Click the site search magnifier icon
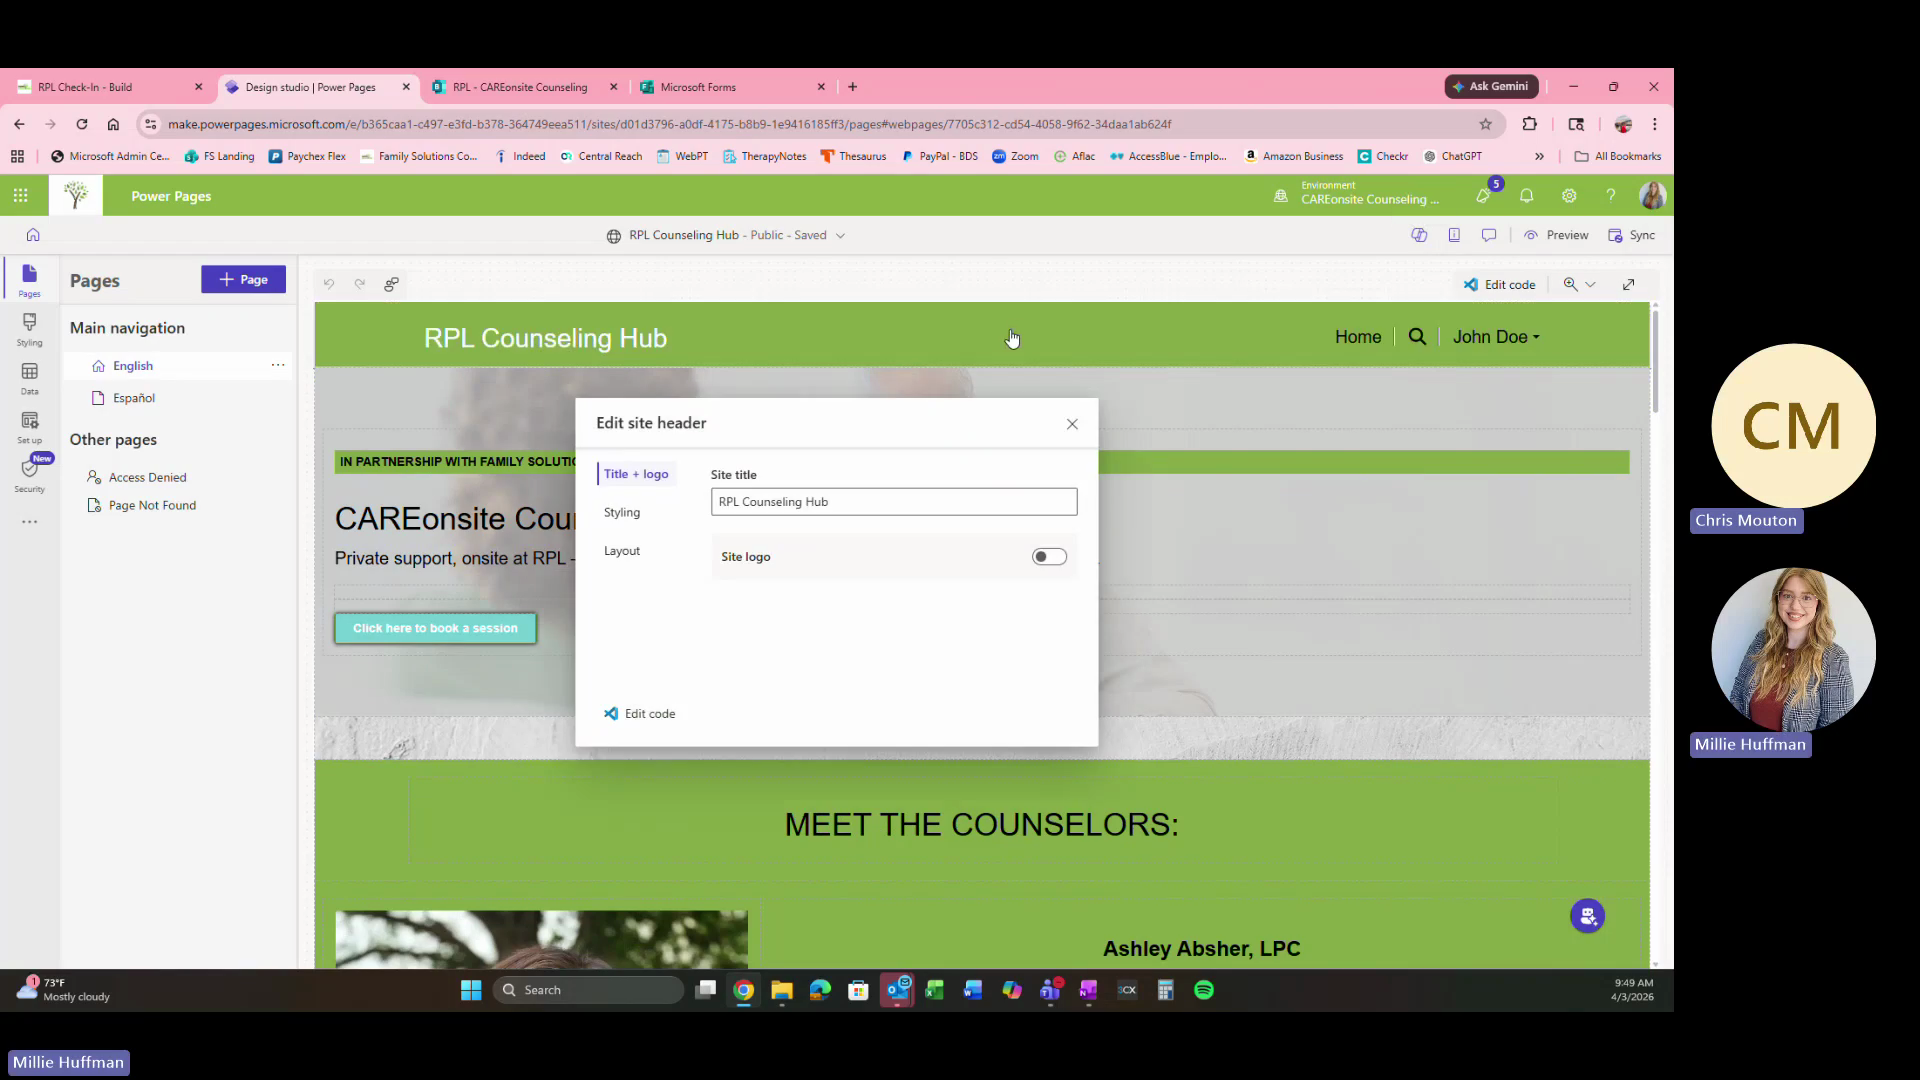This screenshot has height=1080, width=1920. coord(1417,337)
